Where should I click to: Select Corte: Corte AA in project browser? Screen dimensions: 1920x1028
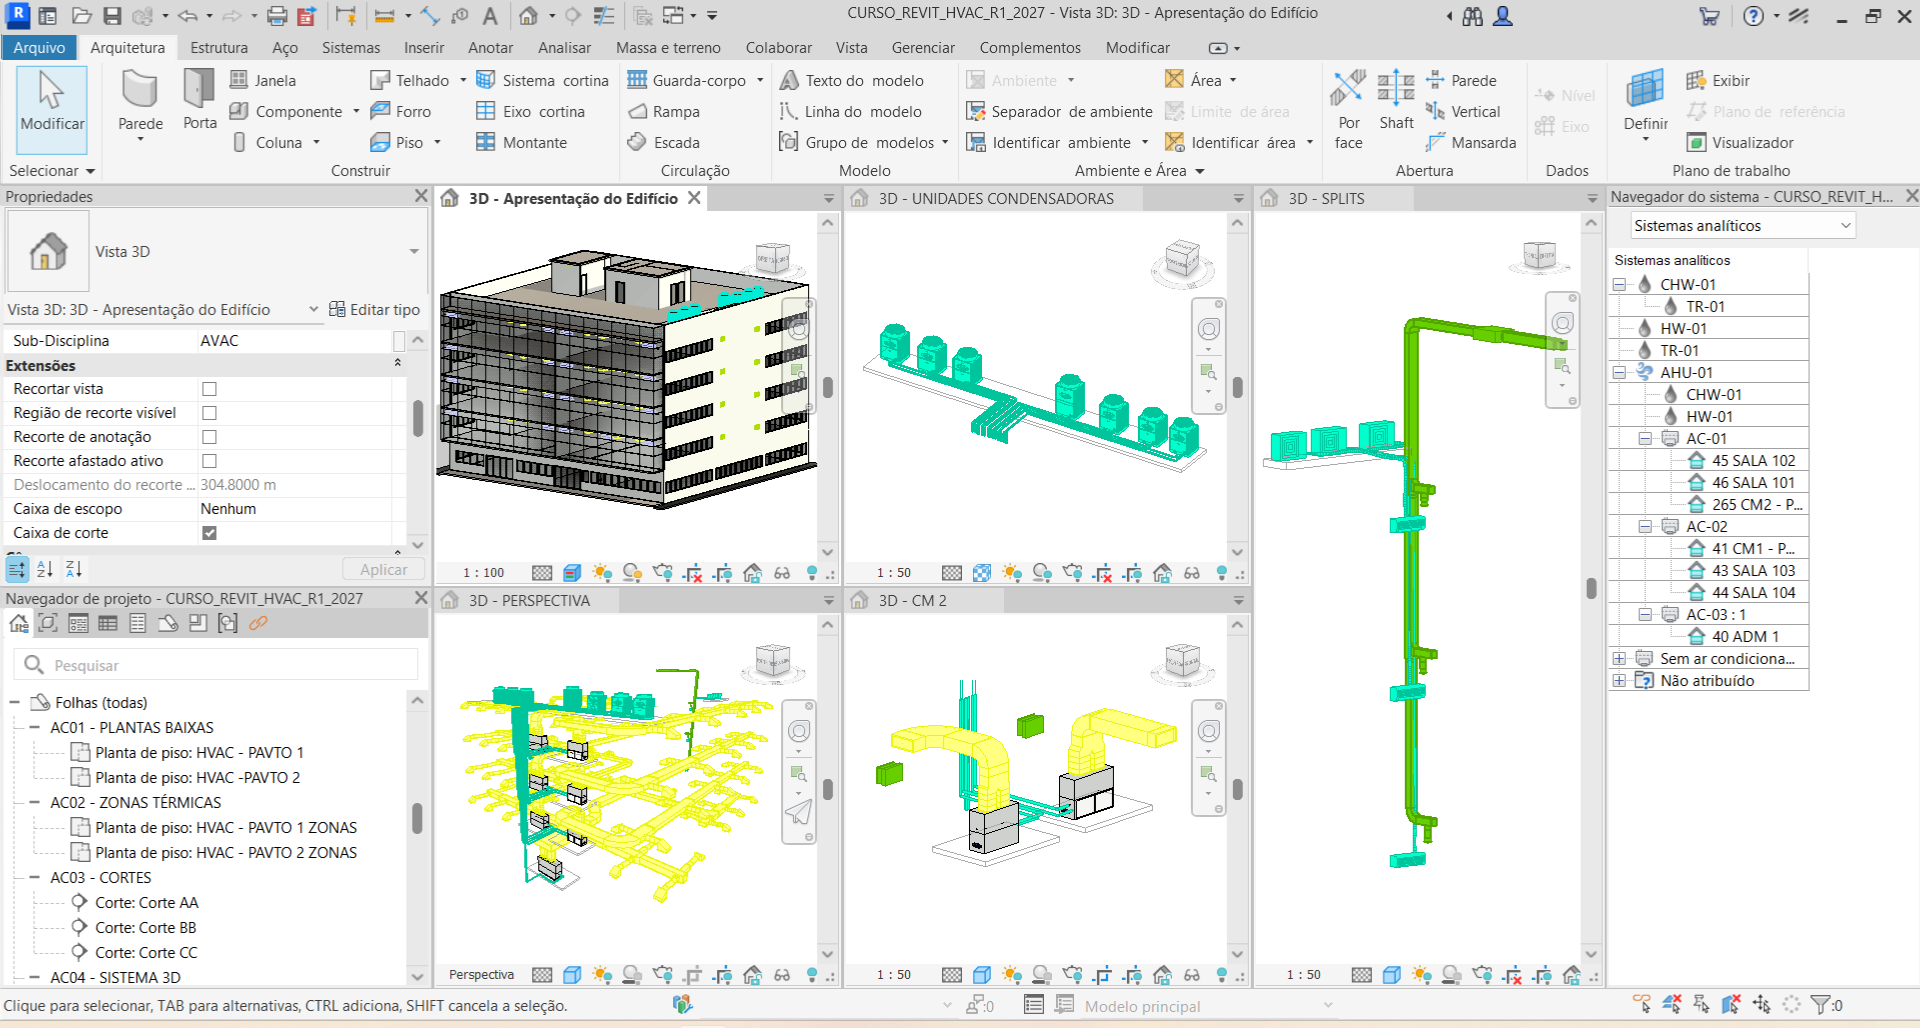coord(146,902)
